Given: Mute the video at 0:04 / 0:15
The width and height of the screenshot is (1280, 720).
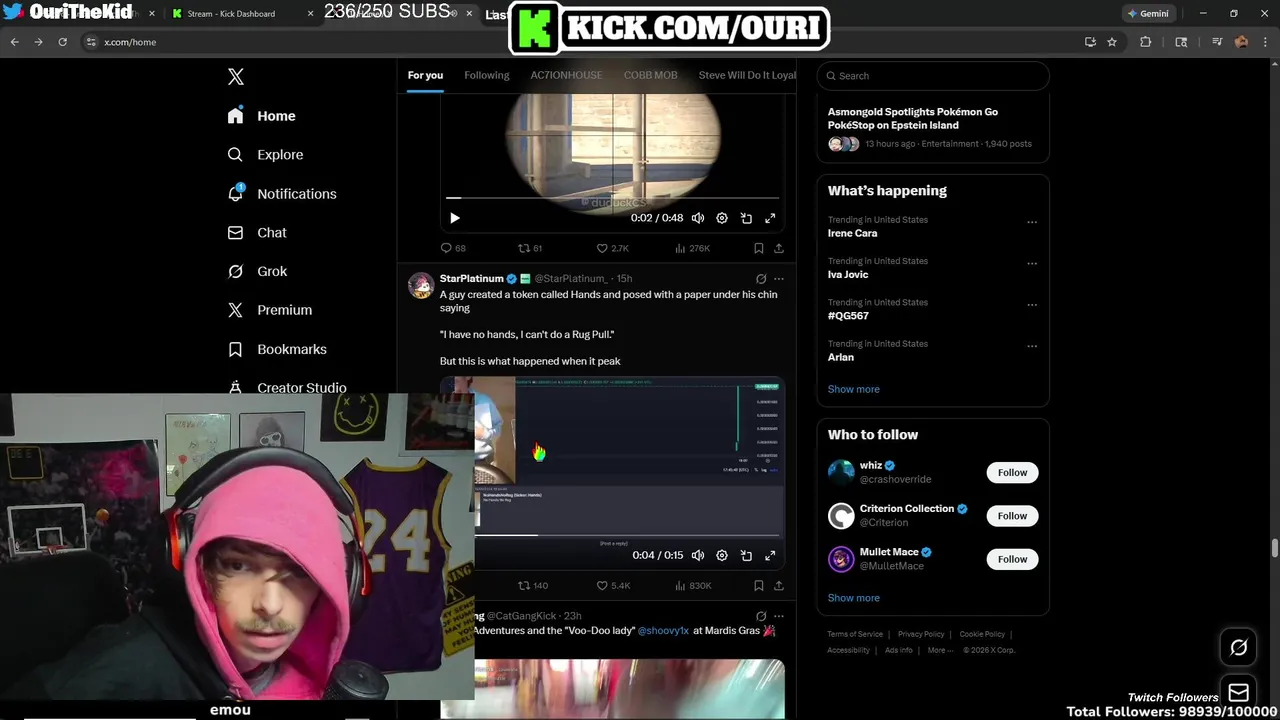Looking at the screenshot, I should tap(698, 555).
